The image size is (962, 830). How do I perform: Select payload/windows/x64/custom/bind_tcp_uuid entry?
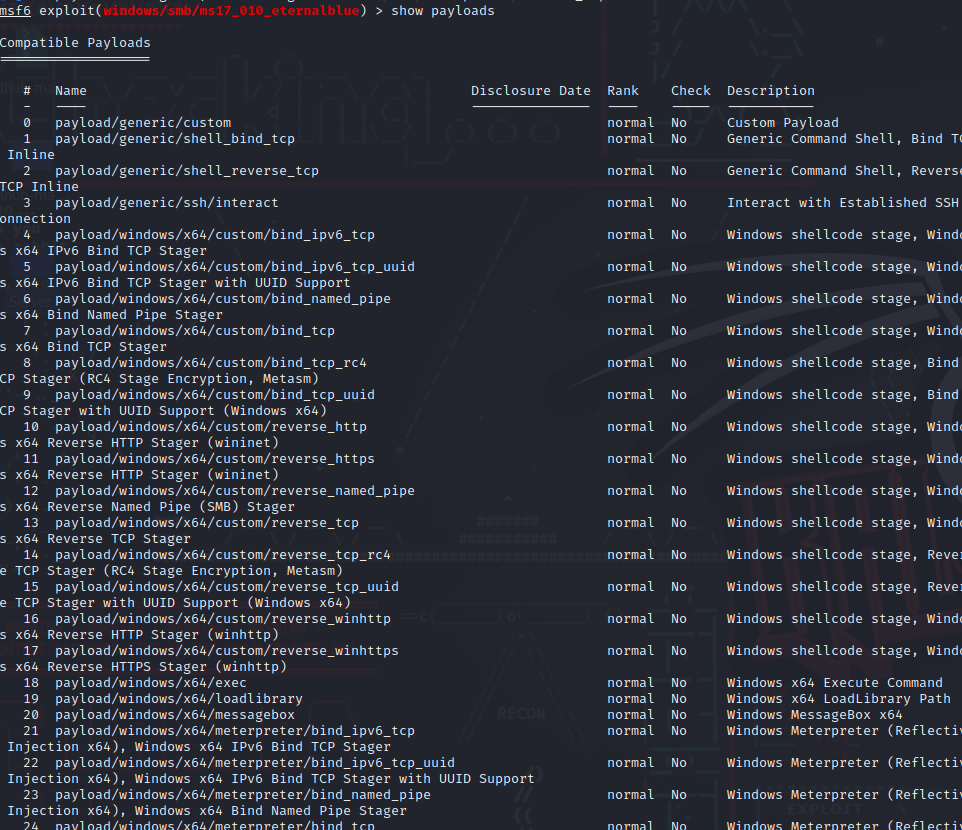(215, 394)
